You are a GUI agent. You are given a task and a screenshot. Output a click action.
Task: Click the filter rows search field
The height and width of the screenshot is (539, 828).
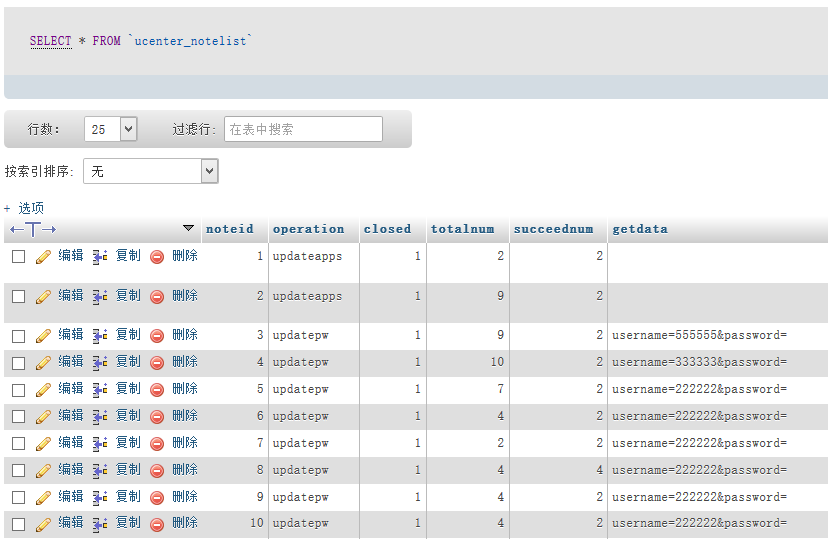coord(303,129)
